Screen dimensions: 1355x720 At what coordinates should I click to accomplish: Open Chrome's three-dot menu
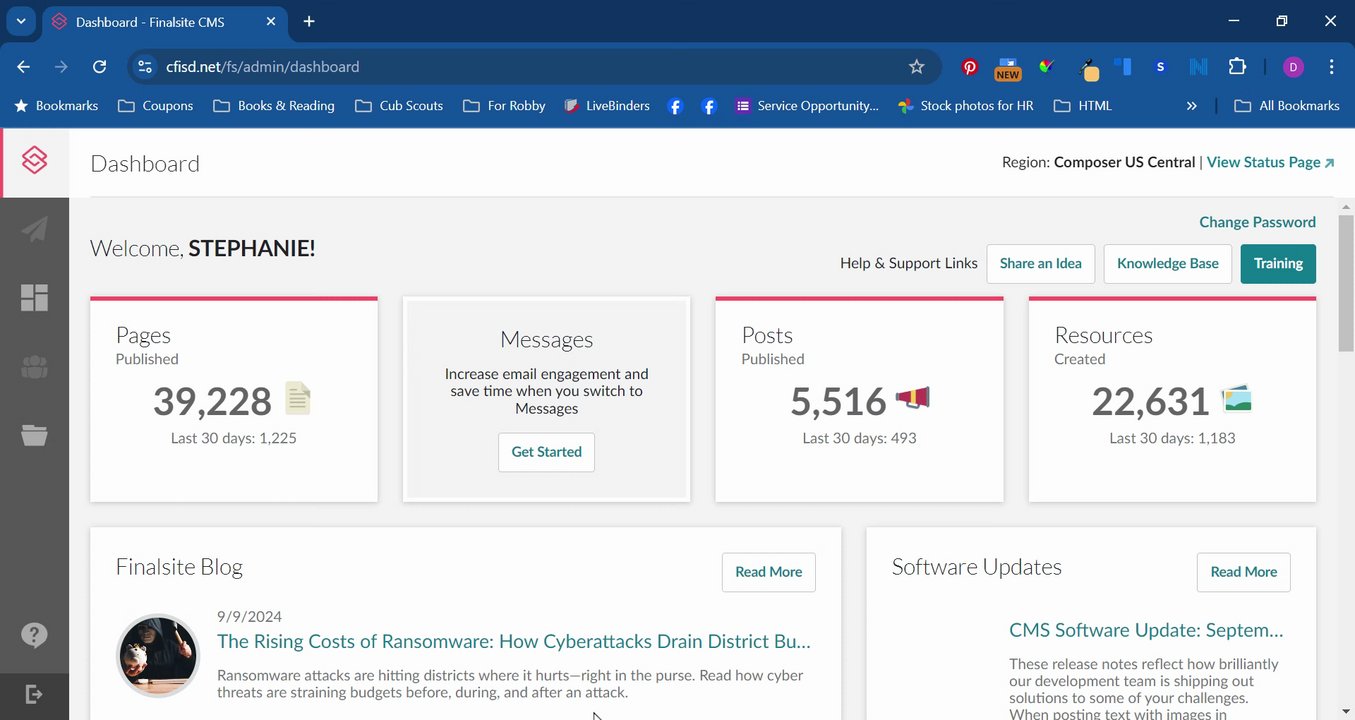tap(1332, 67)
